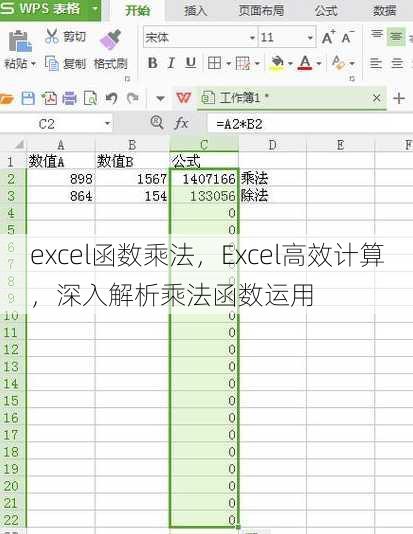Click the clear format eraser icon

pyautogui.click(x=338, y=63)
